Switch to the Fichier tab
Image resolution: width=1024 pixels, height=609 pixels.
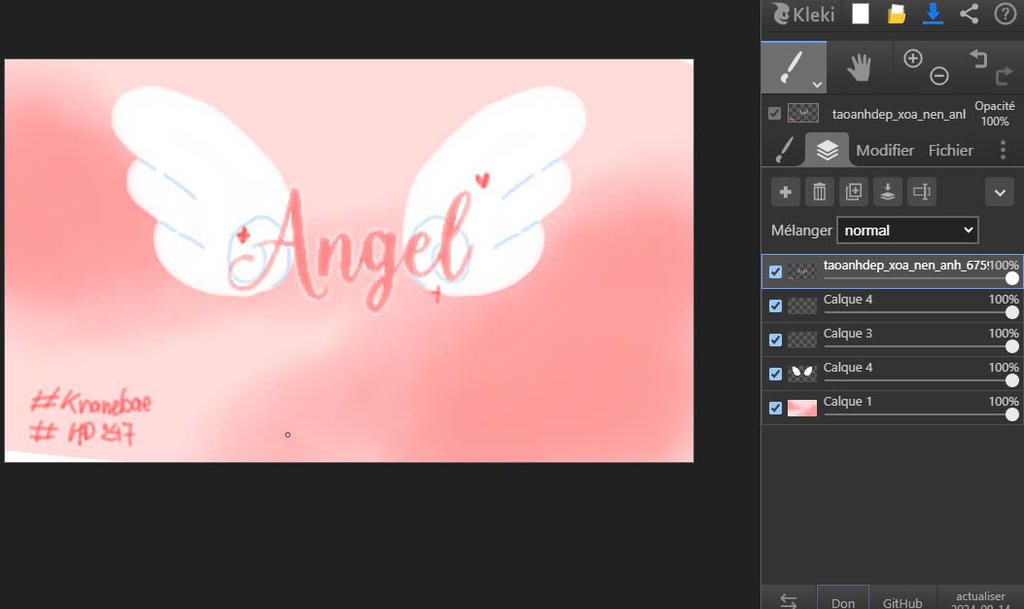coord(950,150)
